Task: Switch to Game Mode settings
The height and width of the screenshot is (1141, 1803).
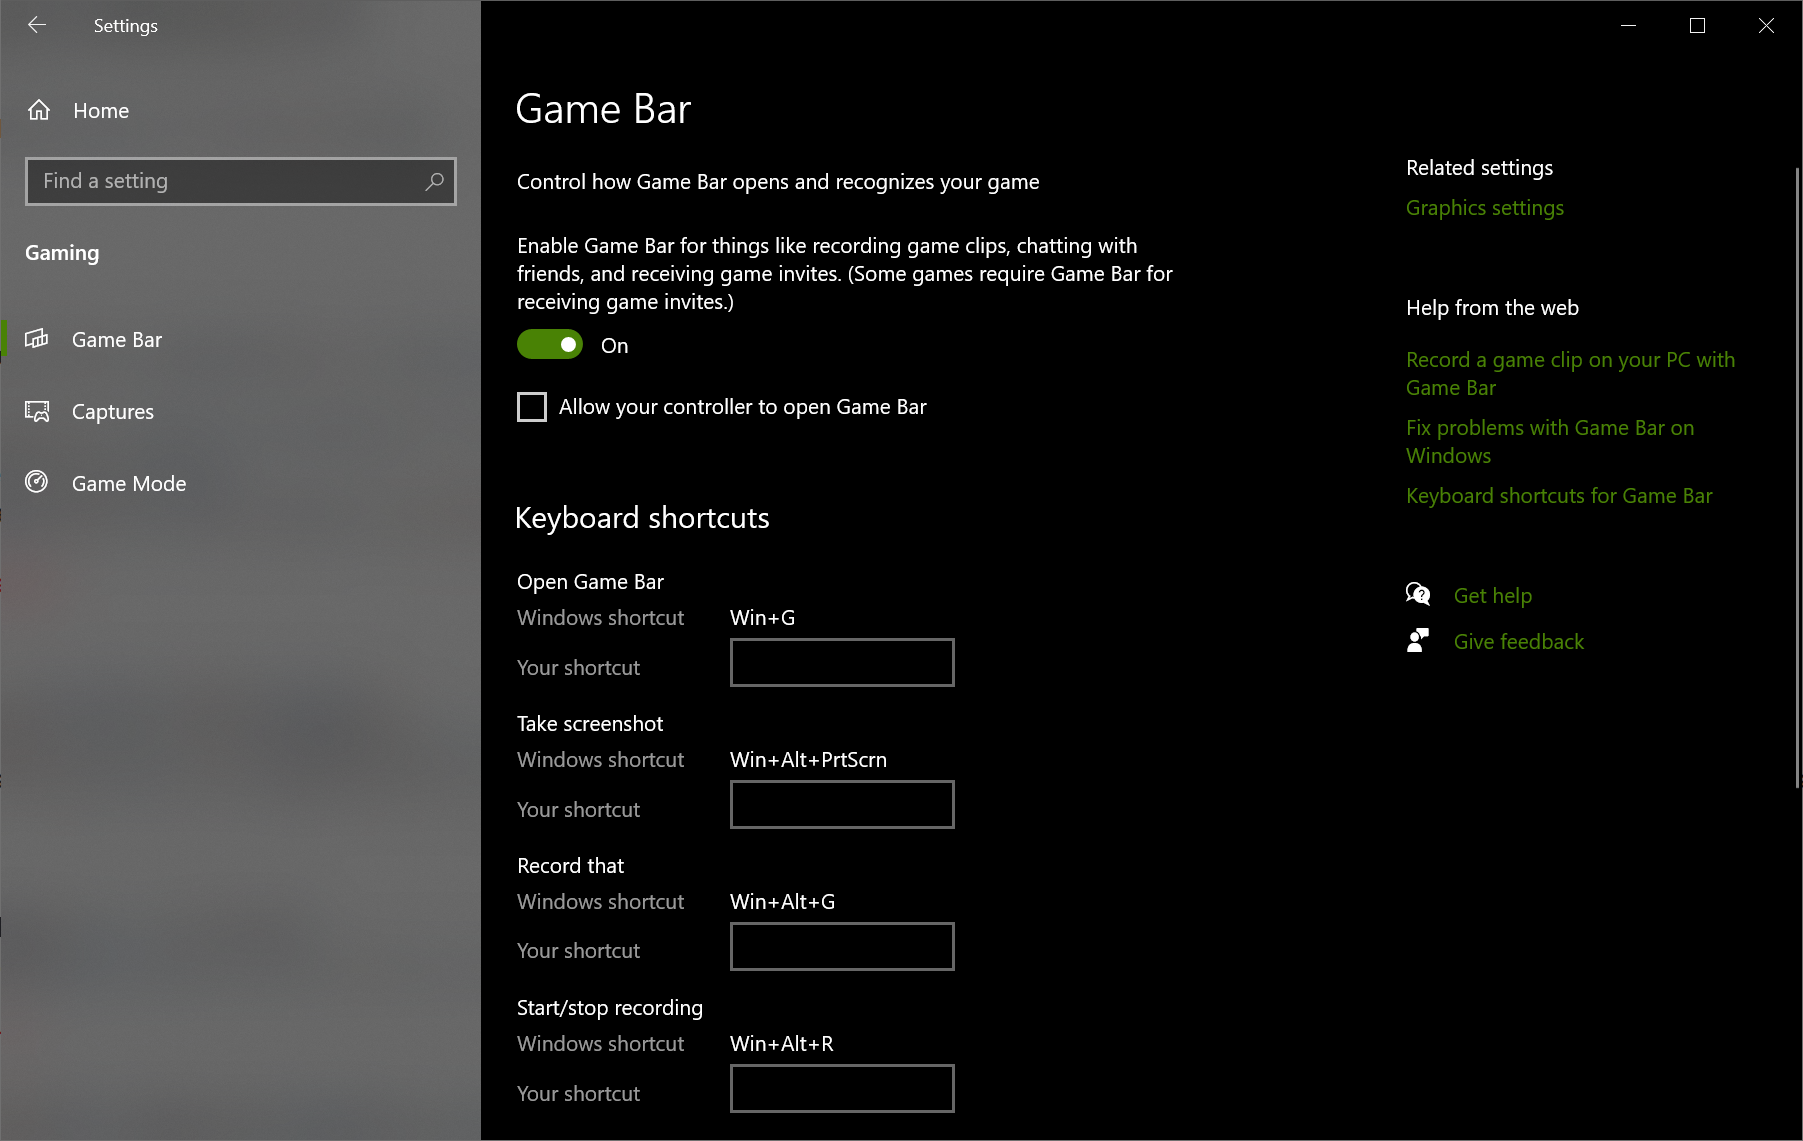Action: pos(129,483)
